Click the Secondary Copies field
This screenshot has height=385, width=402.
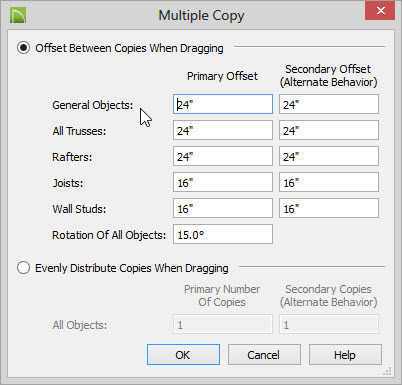329,324
